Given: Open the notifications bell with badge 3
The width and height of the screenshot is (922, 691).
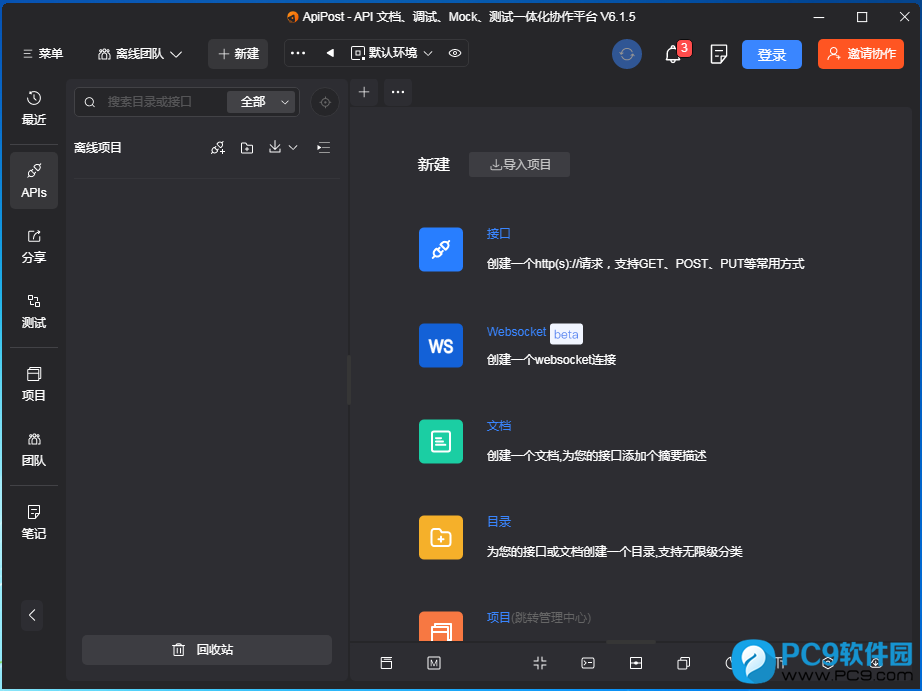Looking at the screenshot, I should (674, 54).
